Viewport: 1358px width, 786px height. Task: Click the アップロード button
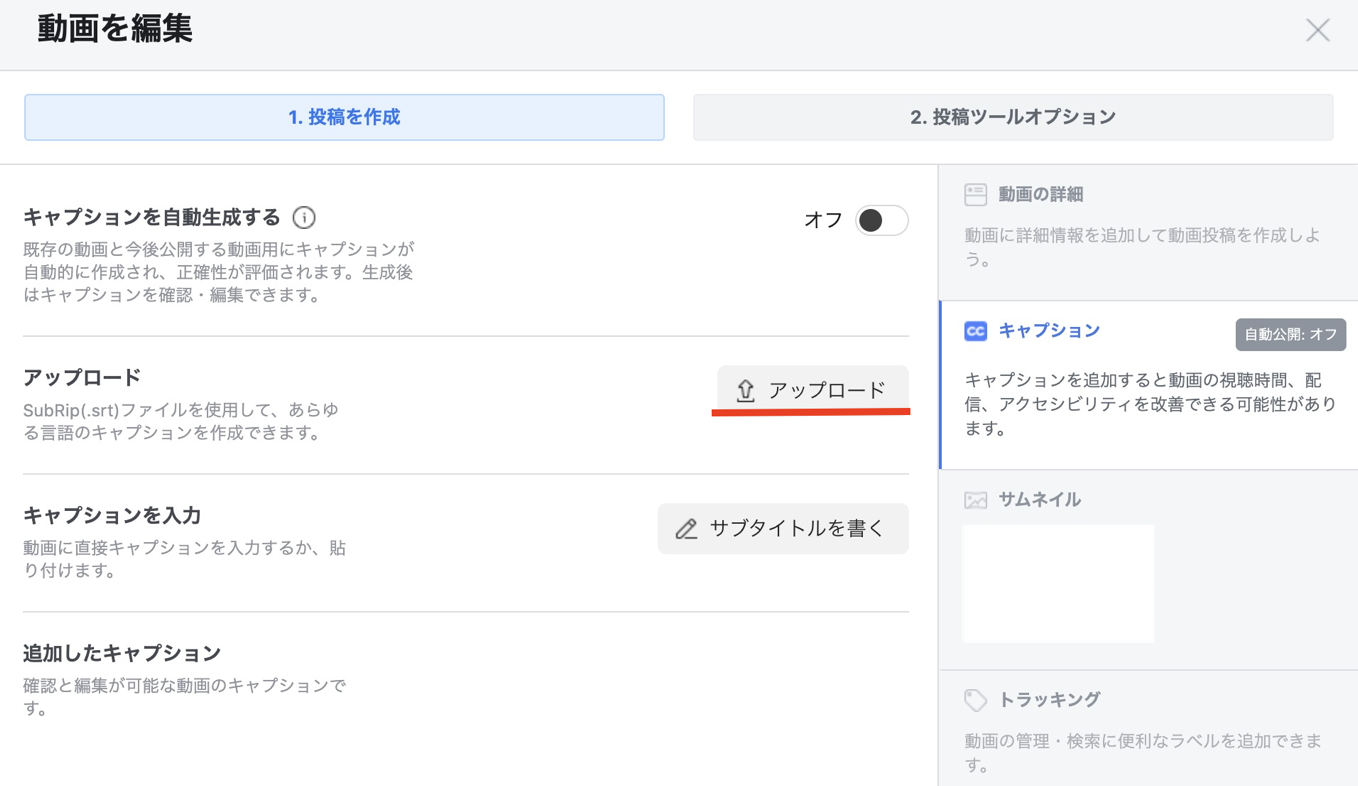pos(812,390)
